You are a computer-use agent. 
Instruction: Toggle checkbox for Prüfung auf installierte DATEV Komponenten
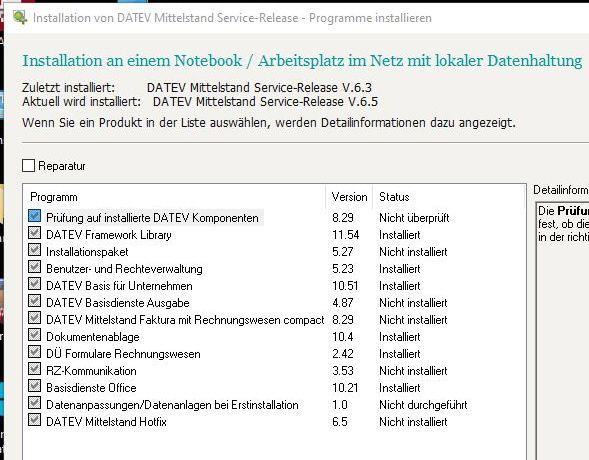click(35, 216)
